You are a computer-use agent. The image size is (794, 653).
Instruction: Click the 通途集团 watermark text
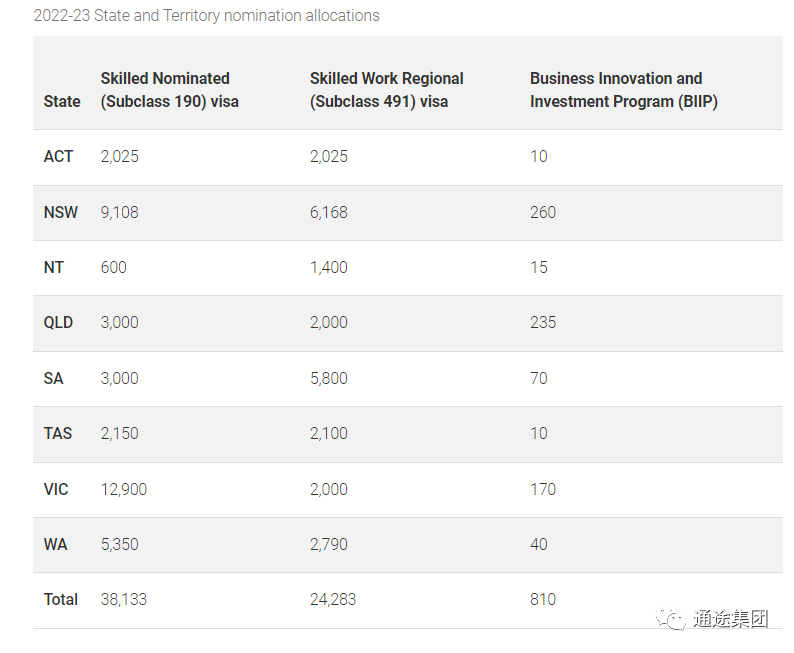(x=731, y=619)
